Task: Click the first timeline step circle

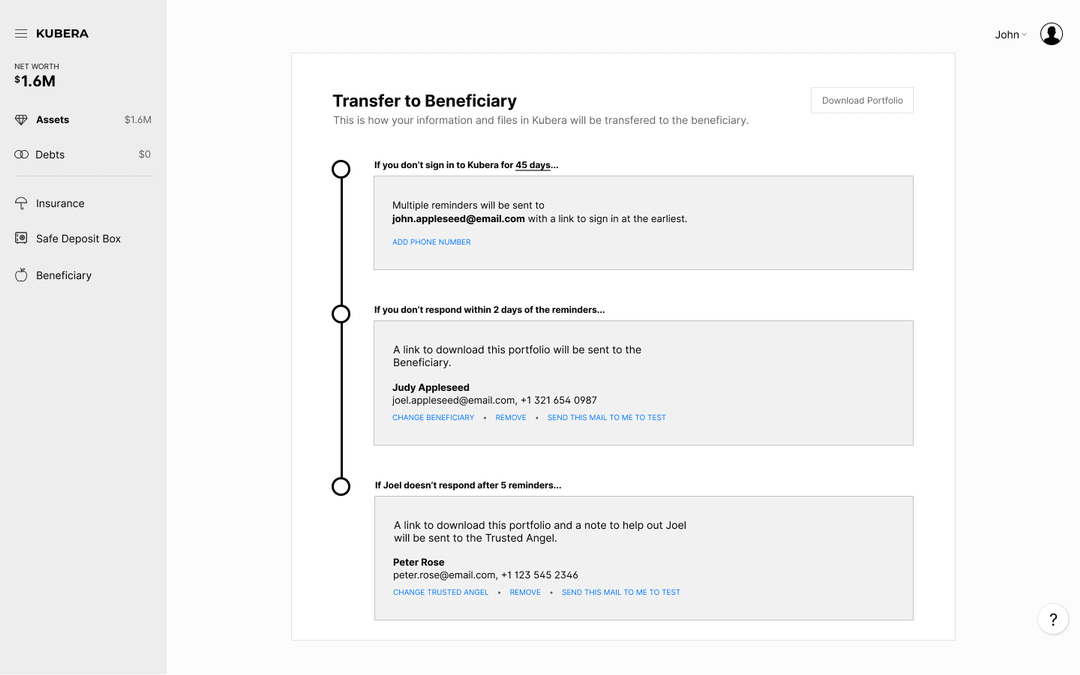Action: pyautogui.click(x=341, y=169)
